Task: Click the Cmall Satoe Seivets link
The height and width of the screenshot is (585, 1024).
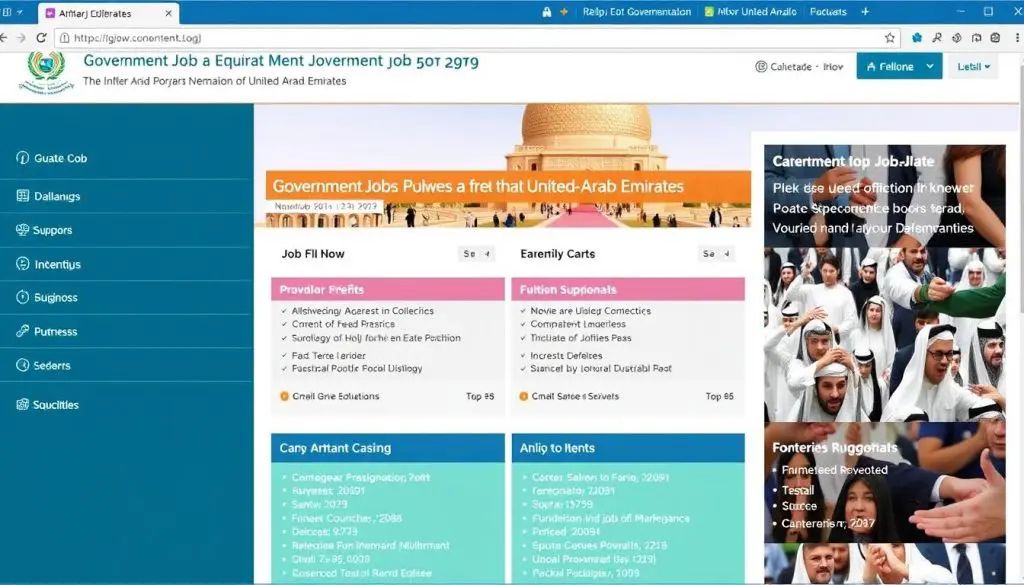Action: (575, 396)
